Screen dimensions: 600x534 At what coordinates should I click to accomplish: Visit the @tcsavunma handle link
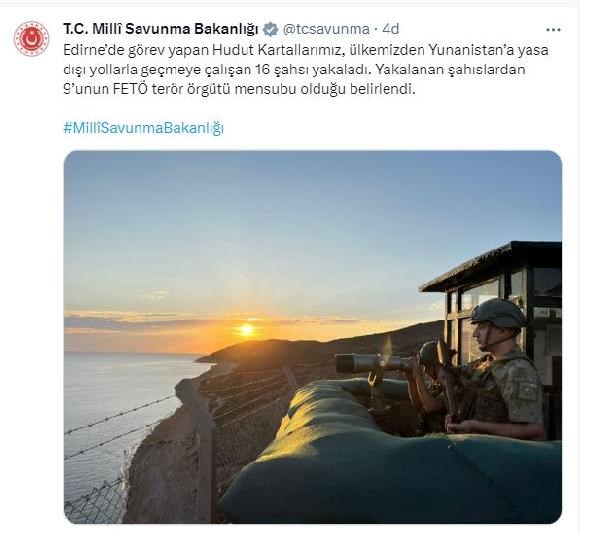point(326,29)
